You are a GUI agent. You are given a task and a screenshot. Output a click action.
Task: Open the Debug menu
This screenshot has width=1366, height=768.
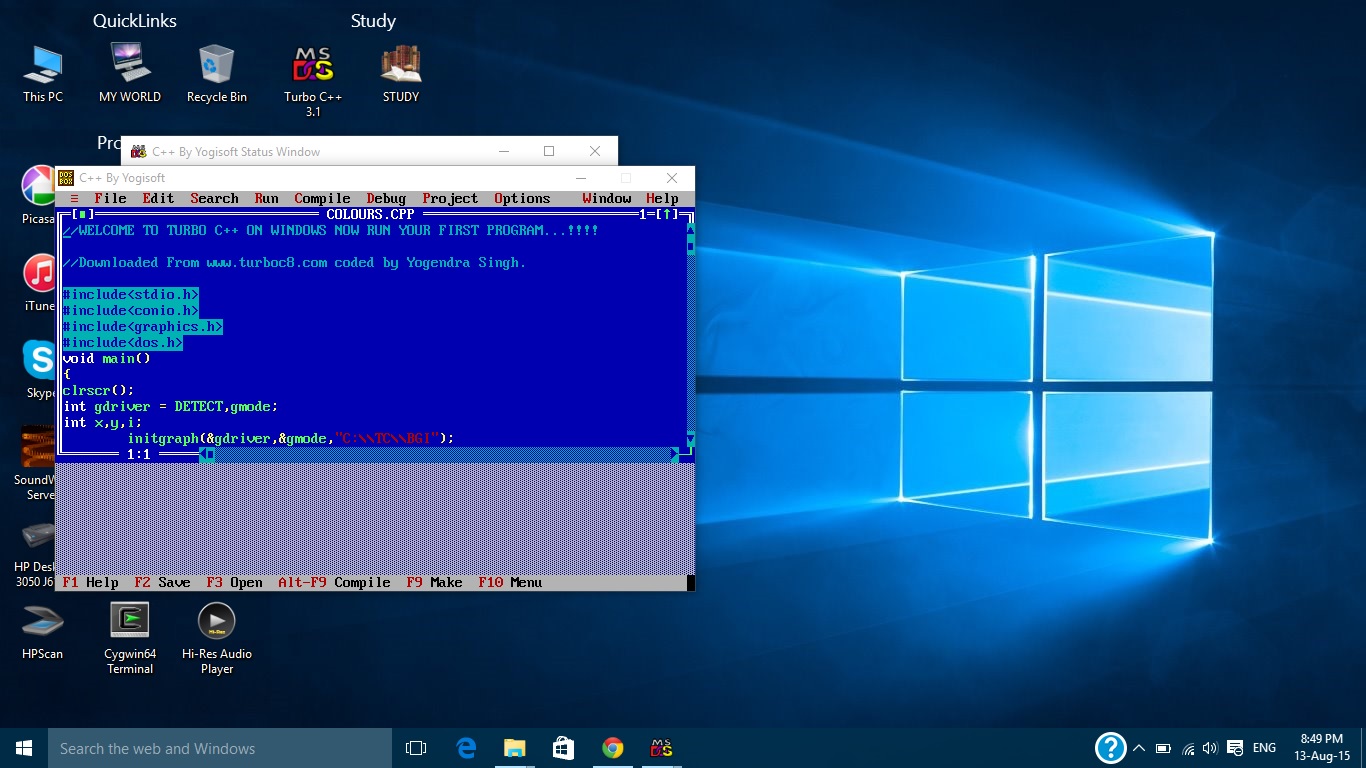386,198
